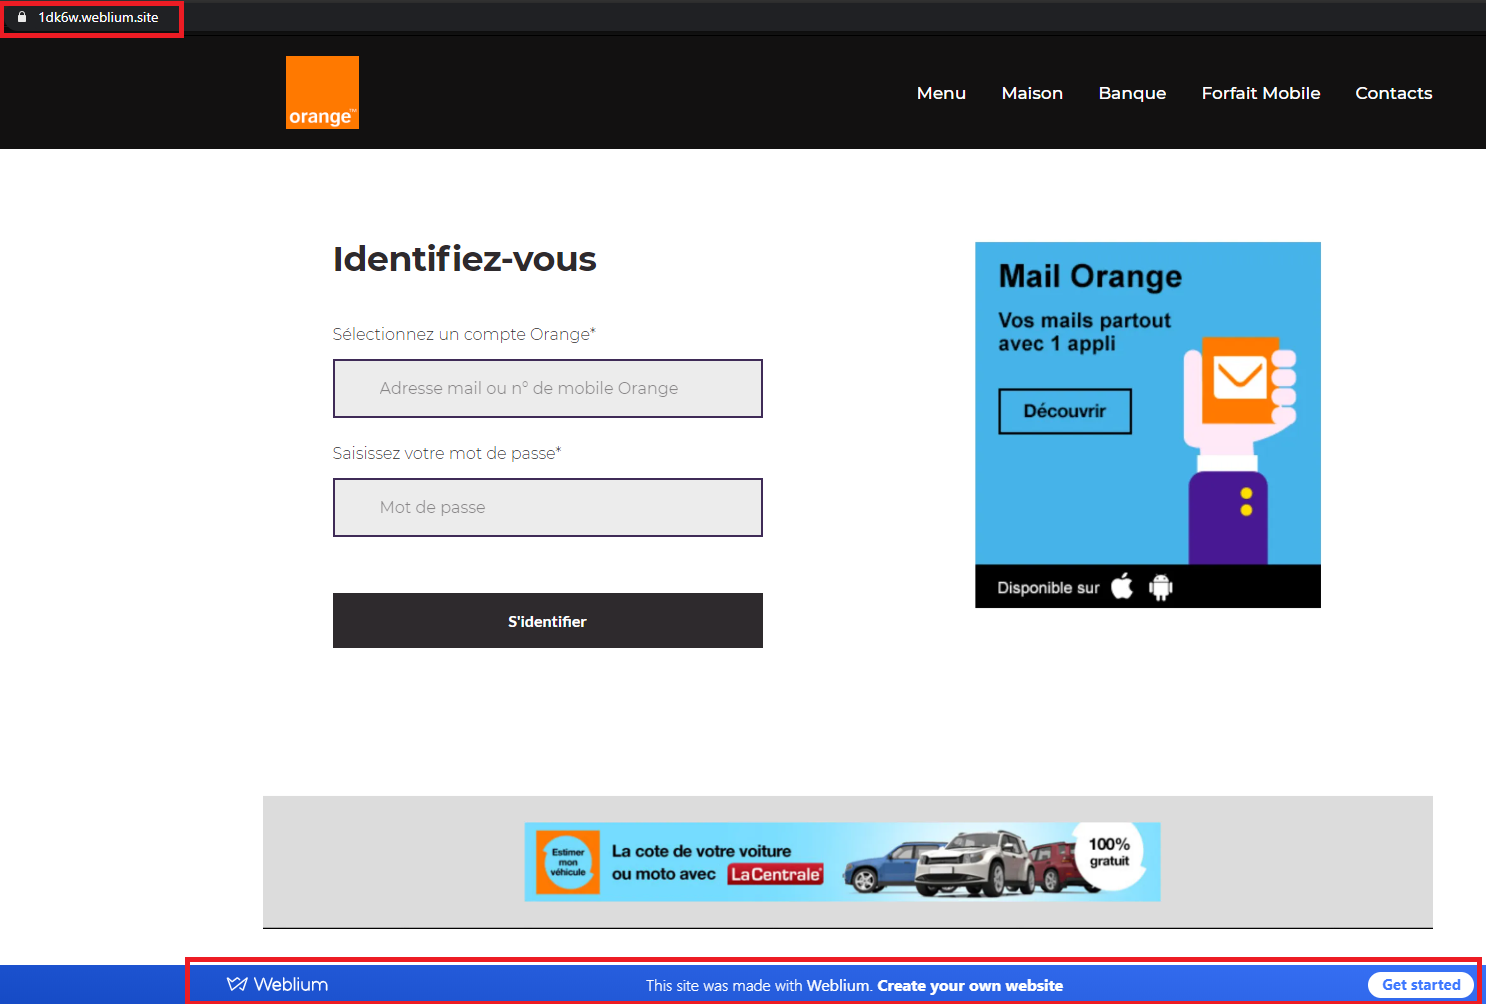
Task: Click the Identifiez-vous heading
Action: click(x=464, y=259)
